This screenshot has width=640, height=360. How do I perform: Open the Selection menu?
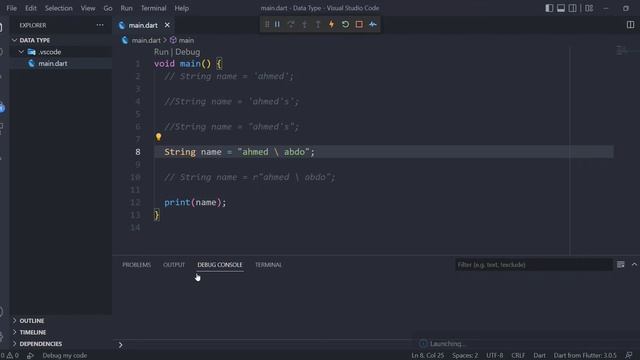point(58,8)
